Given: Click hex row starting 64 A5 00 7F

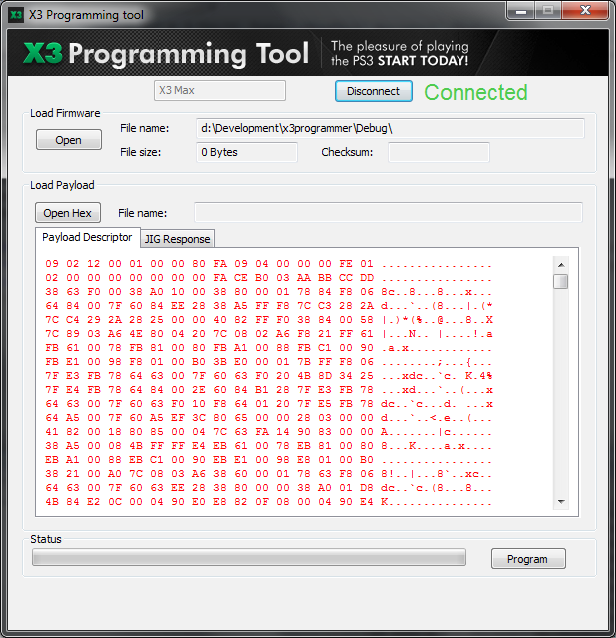Looking at the screenshot, I should point(269,418).
